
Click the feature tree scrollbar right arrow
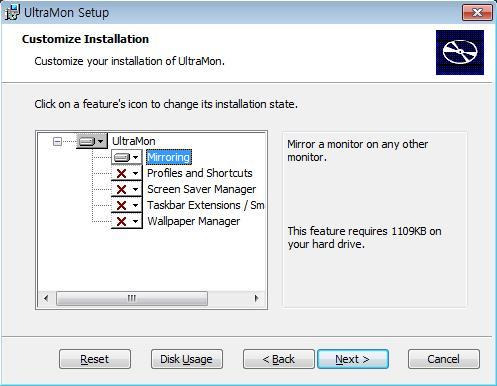point(256,298)
